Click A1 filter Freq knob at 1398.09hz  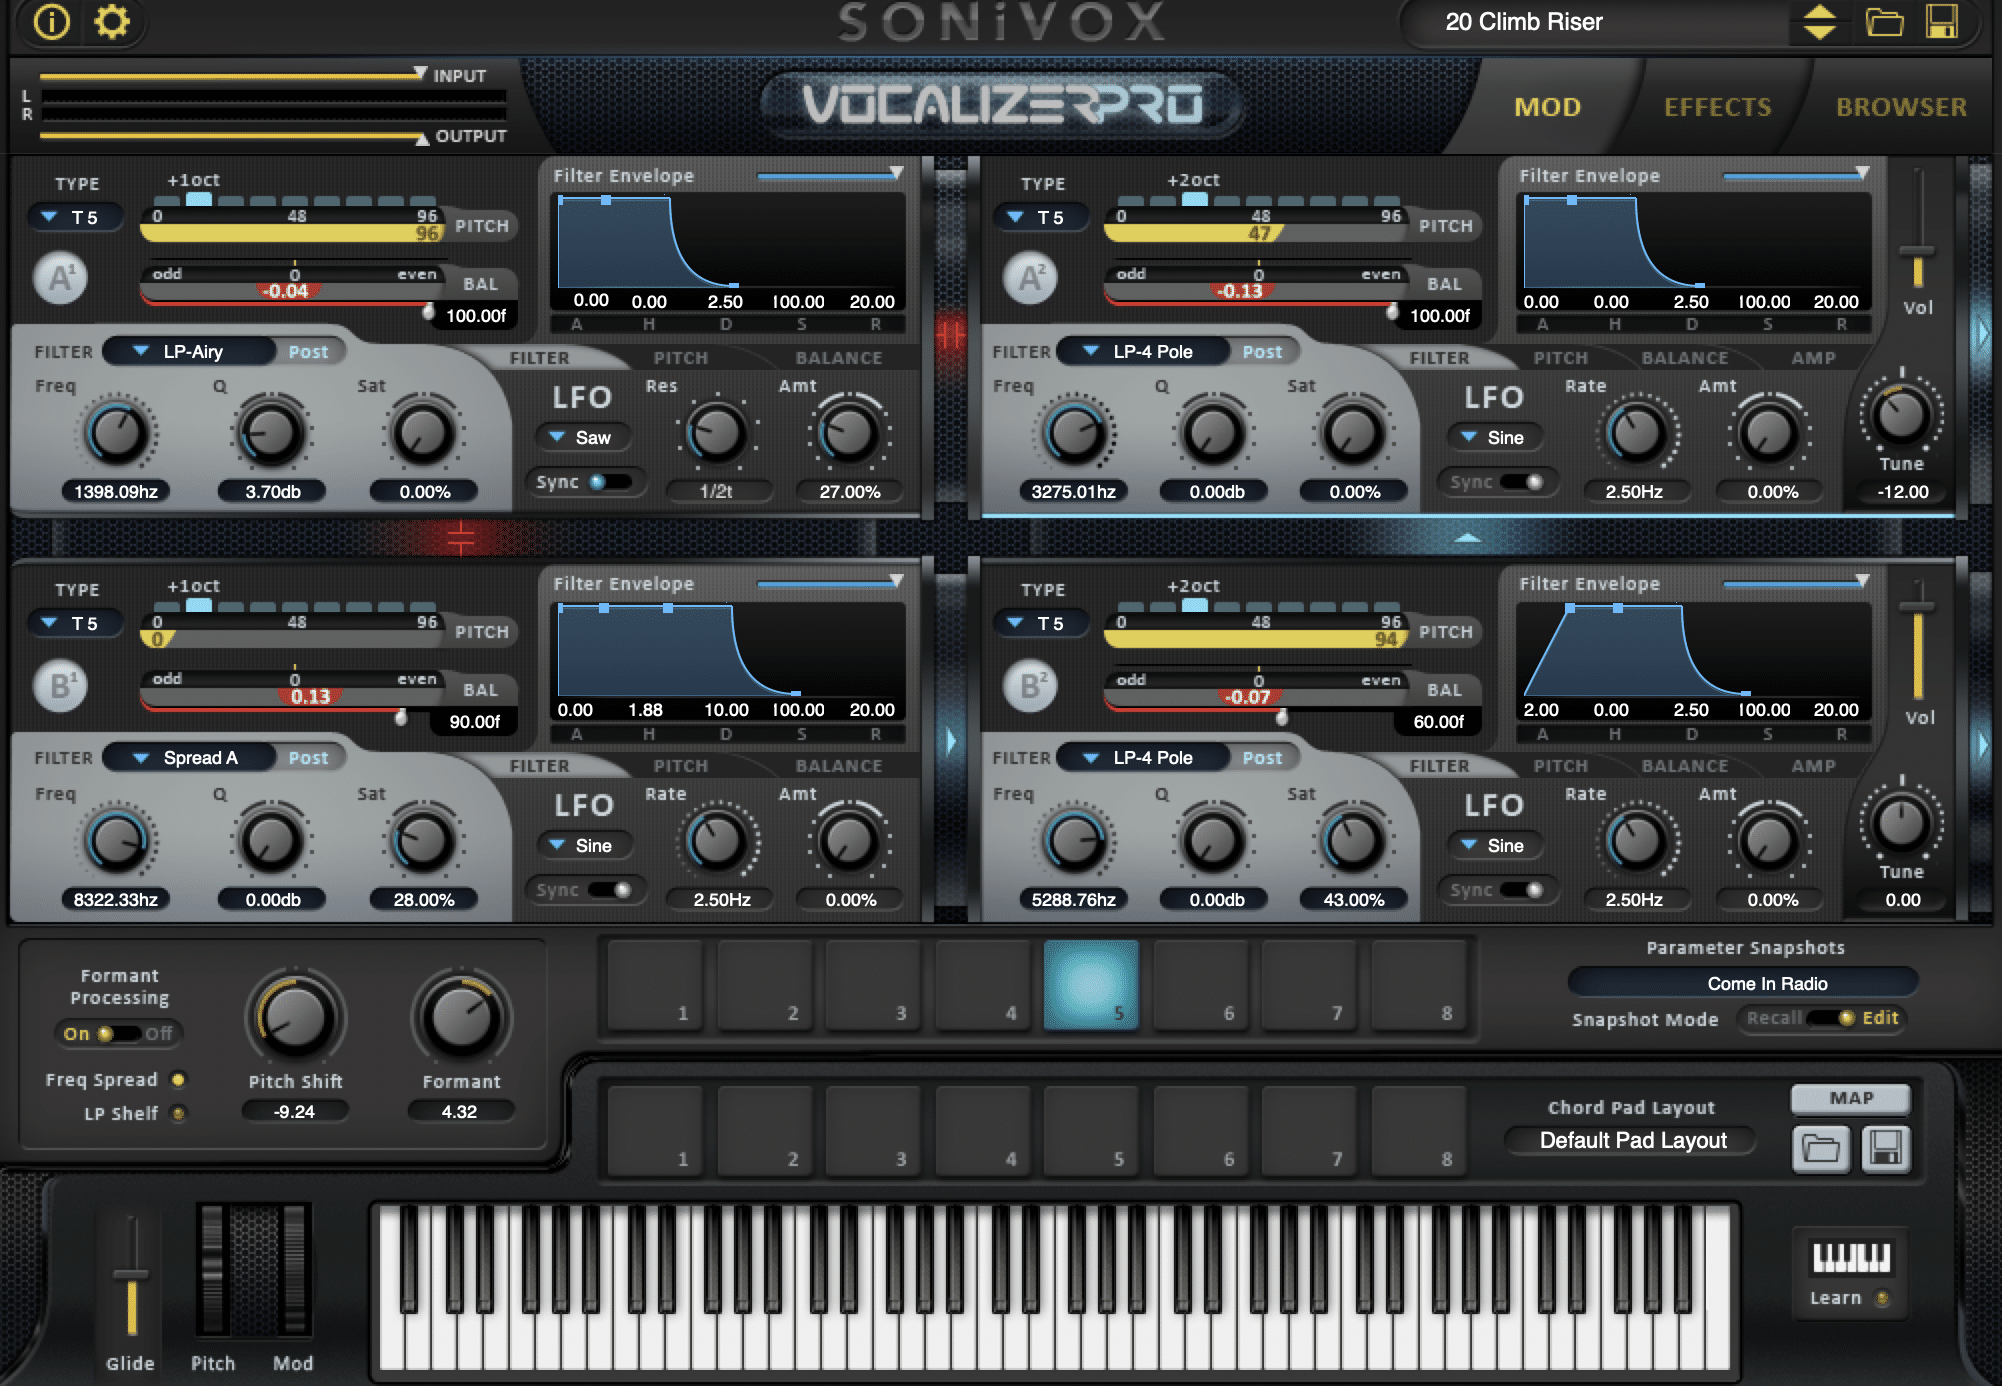pos(118,433)
